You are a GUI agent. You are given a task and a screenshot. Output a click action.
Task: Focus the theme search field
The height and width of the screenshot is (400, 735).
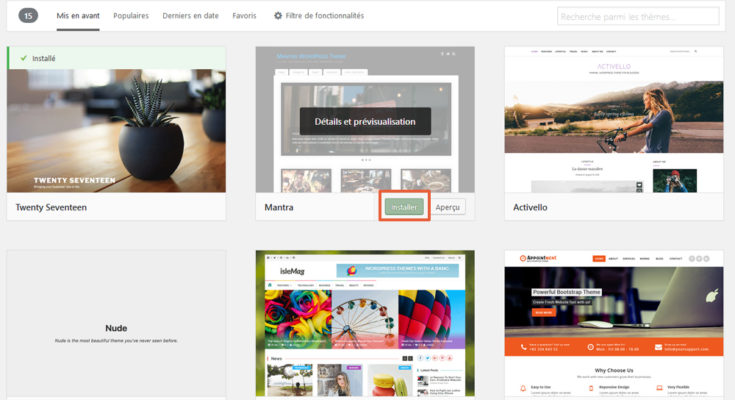coord(638,16)
